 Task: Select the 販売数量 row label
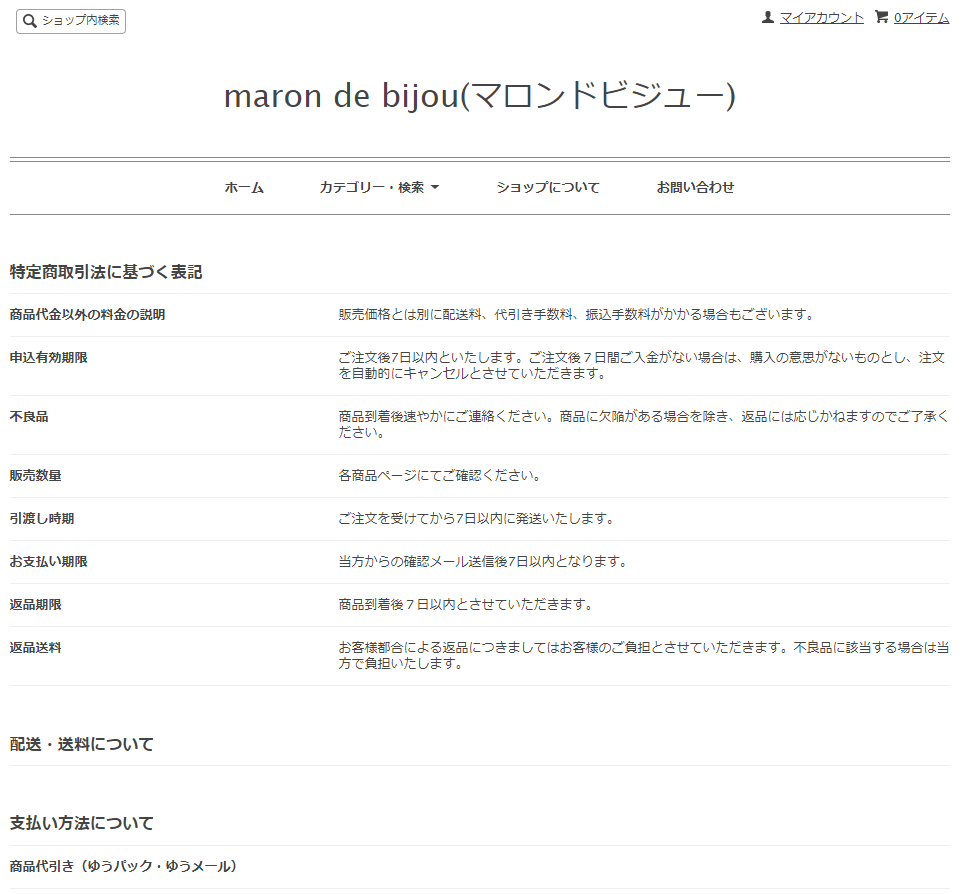tap(35, 475)
